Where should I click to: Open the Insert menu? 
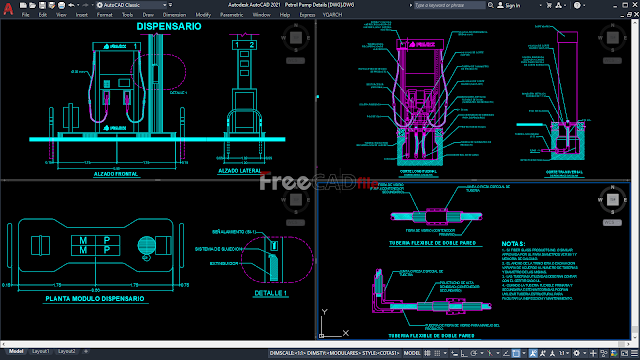coord(82,15)
